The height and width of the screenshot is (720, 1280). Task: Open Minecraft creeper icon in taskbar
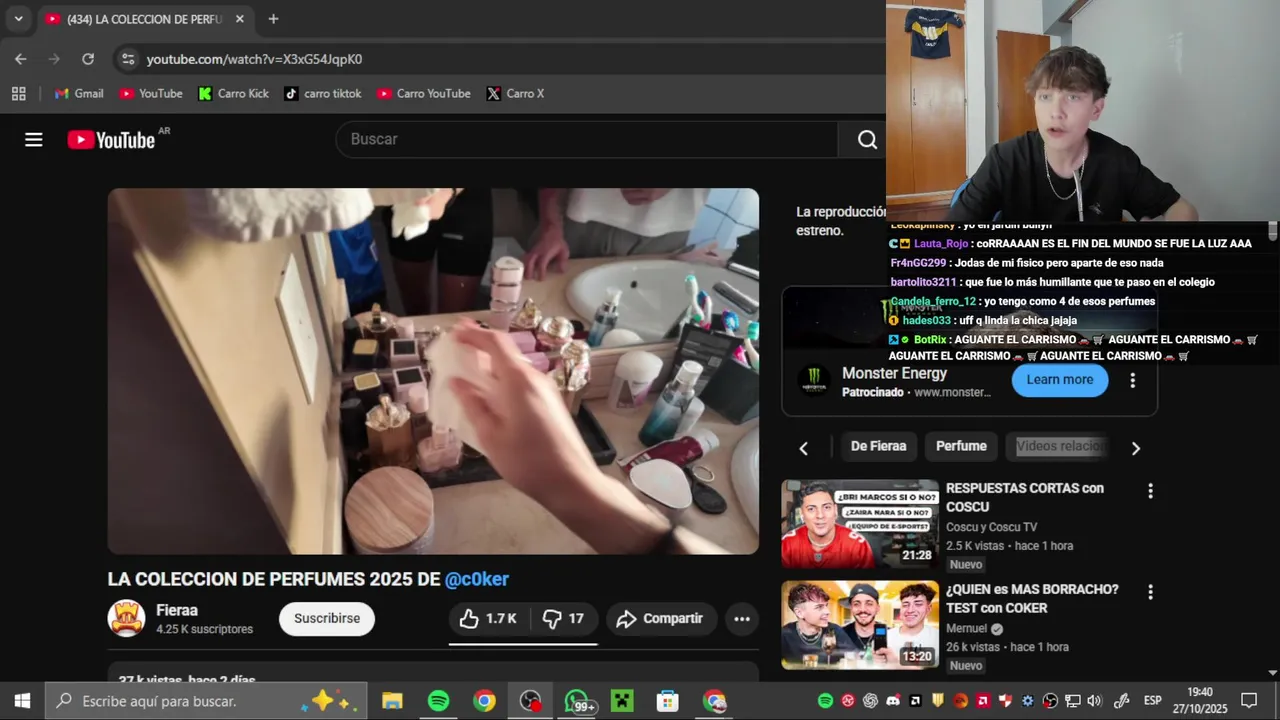[622, 701]
